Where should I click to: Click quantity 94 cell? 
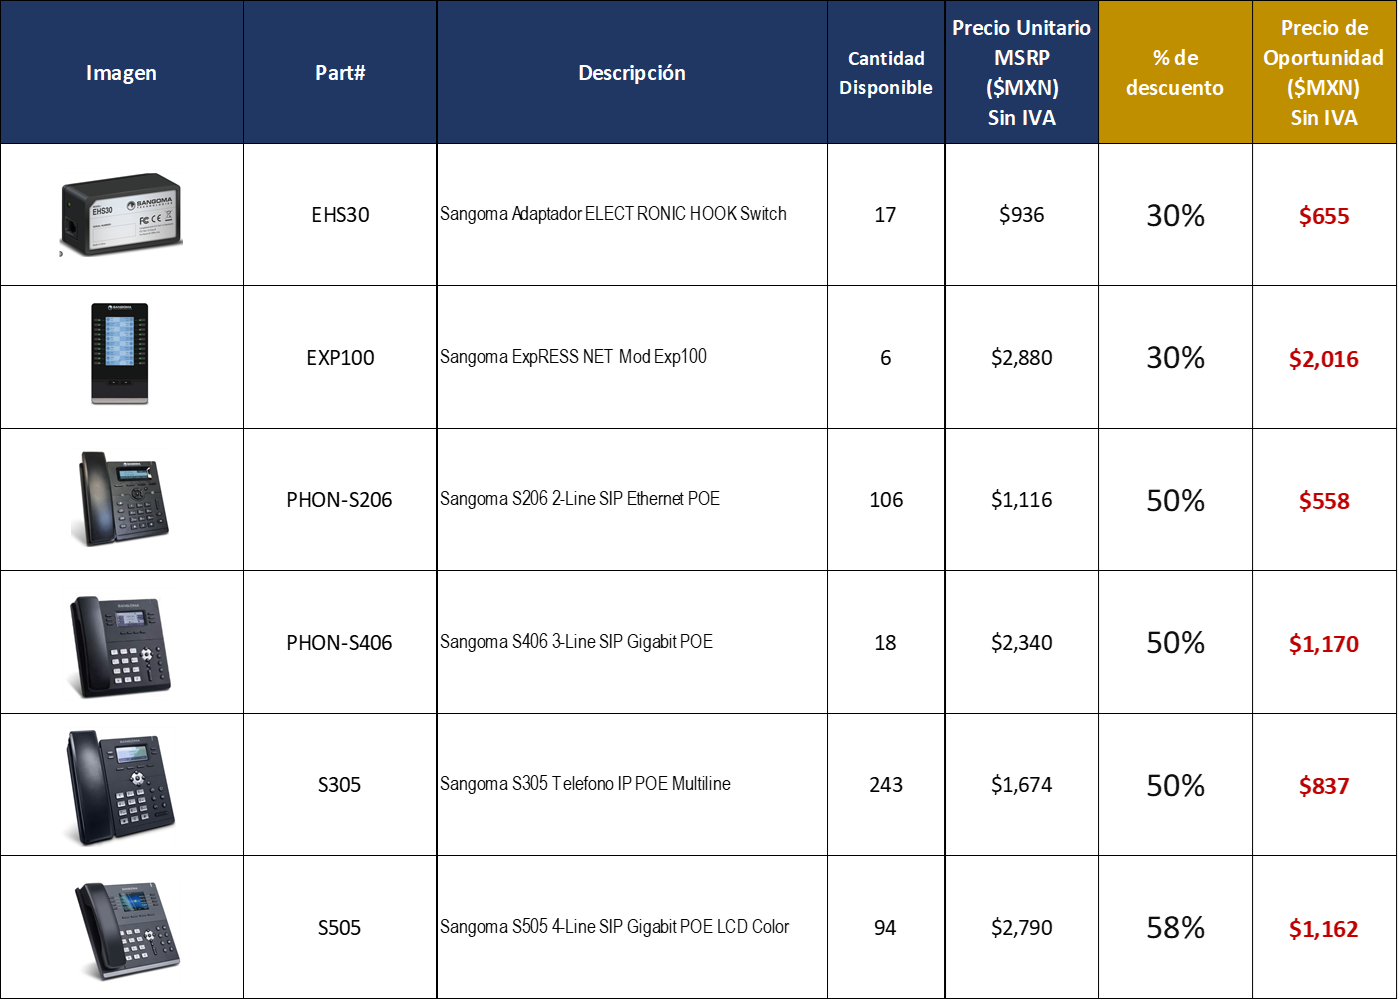tap(885, 928)
